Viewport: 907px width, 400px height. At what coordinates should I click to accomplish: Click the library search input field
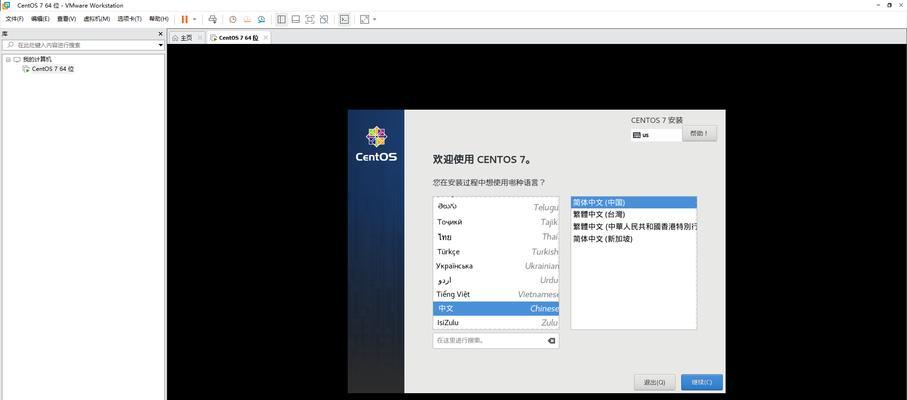pyautogui.click(x=83, y=45)
